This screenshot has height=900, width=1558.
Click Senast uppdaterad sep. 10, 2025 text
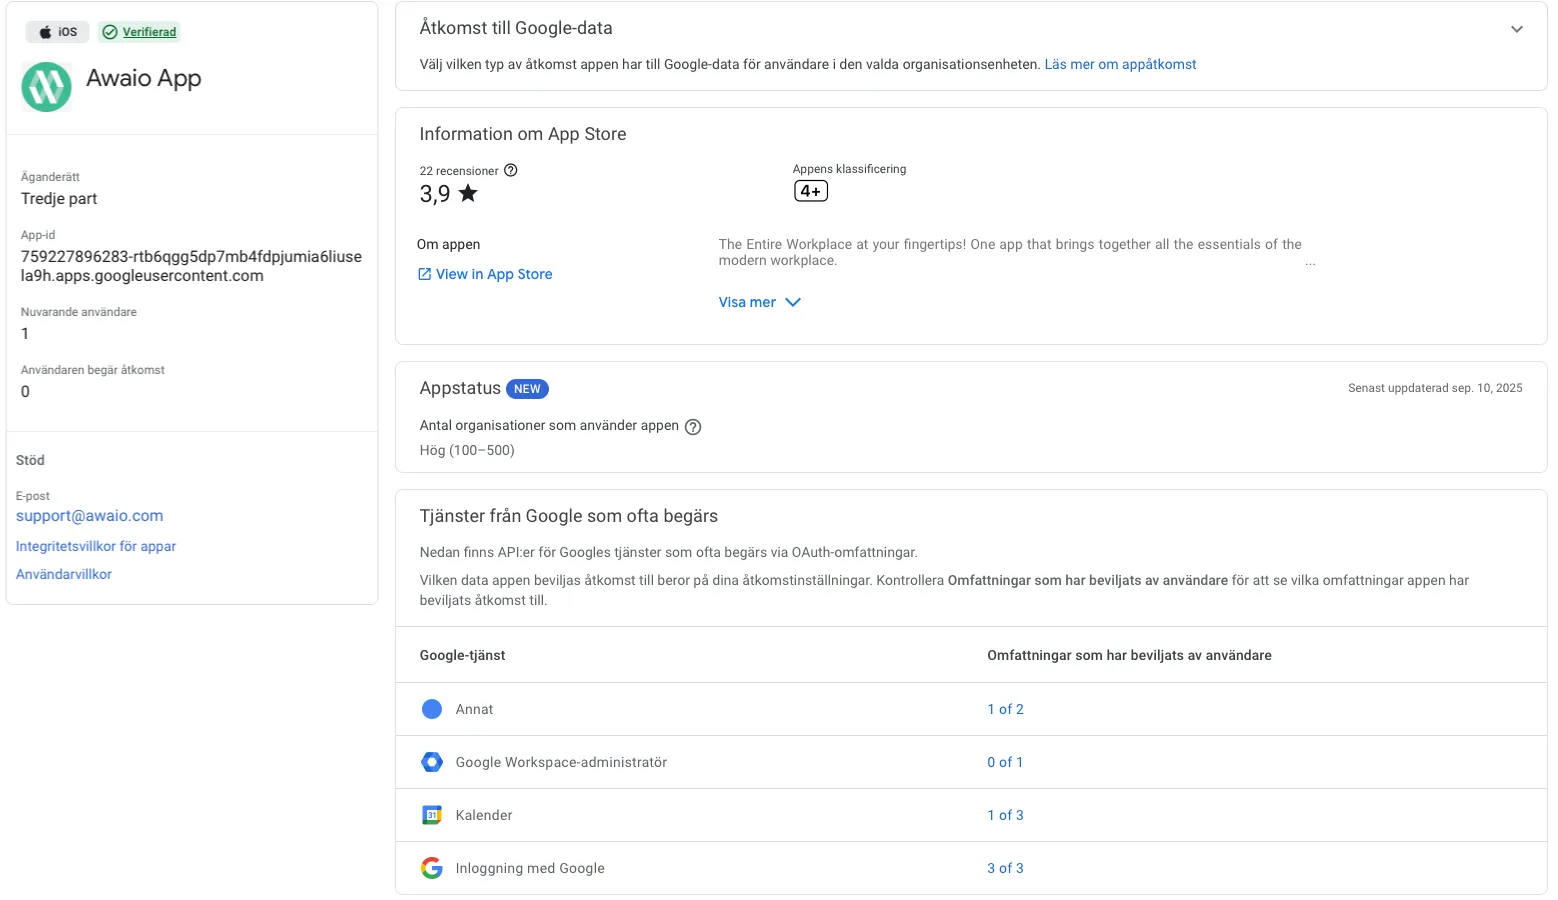(x=1435, y=388)
